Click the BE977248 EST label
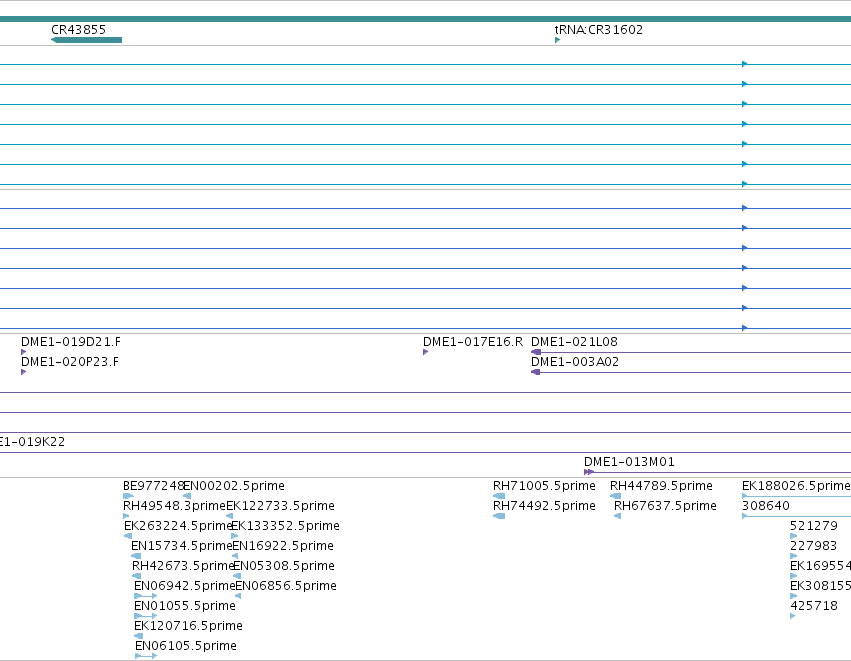Viewport: 851px width, 661px height. click(x=153, y=485)
